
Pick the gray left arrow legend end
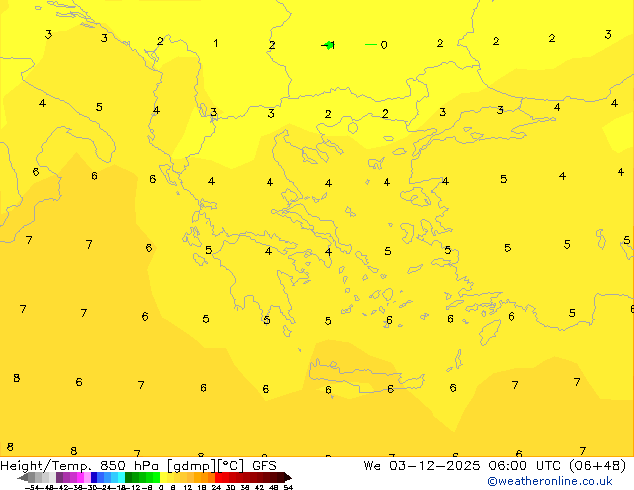pyautogui.click(x=22, y=477)
